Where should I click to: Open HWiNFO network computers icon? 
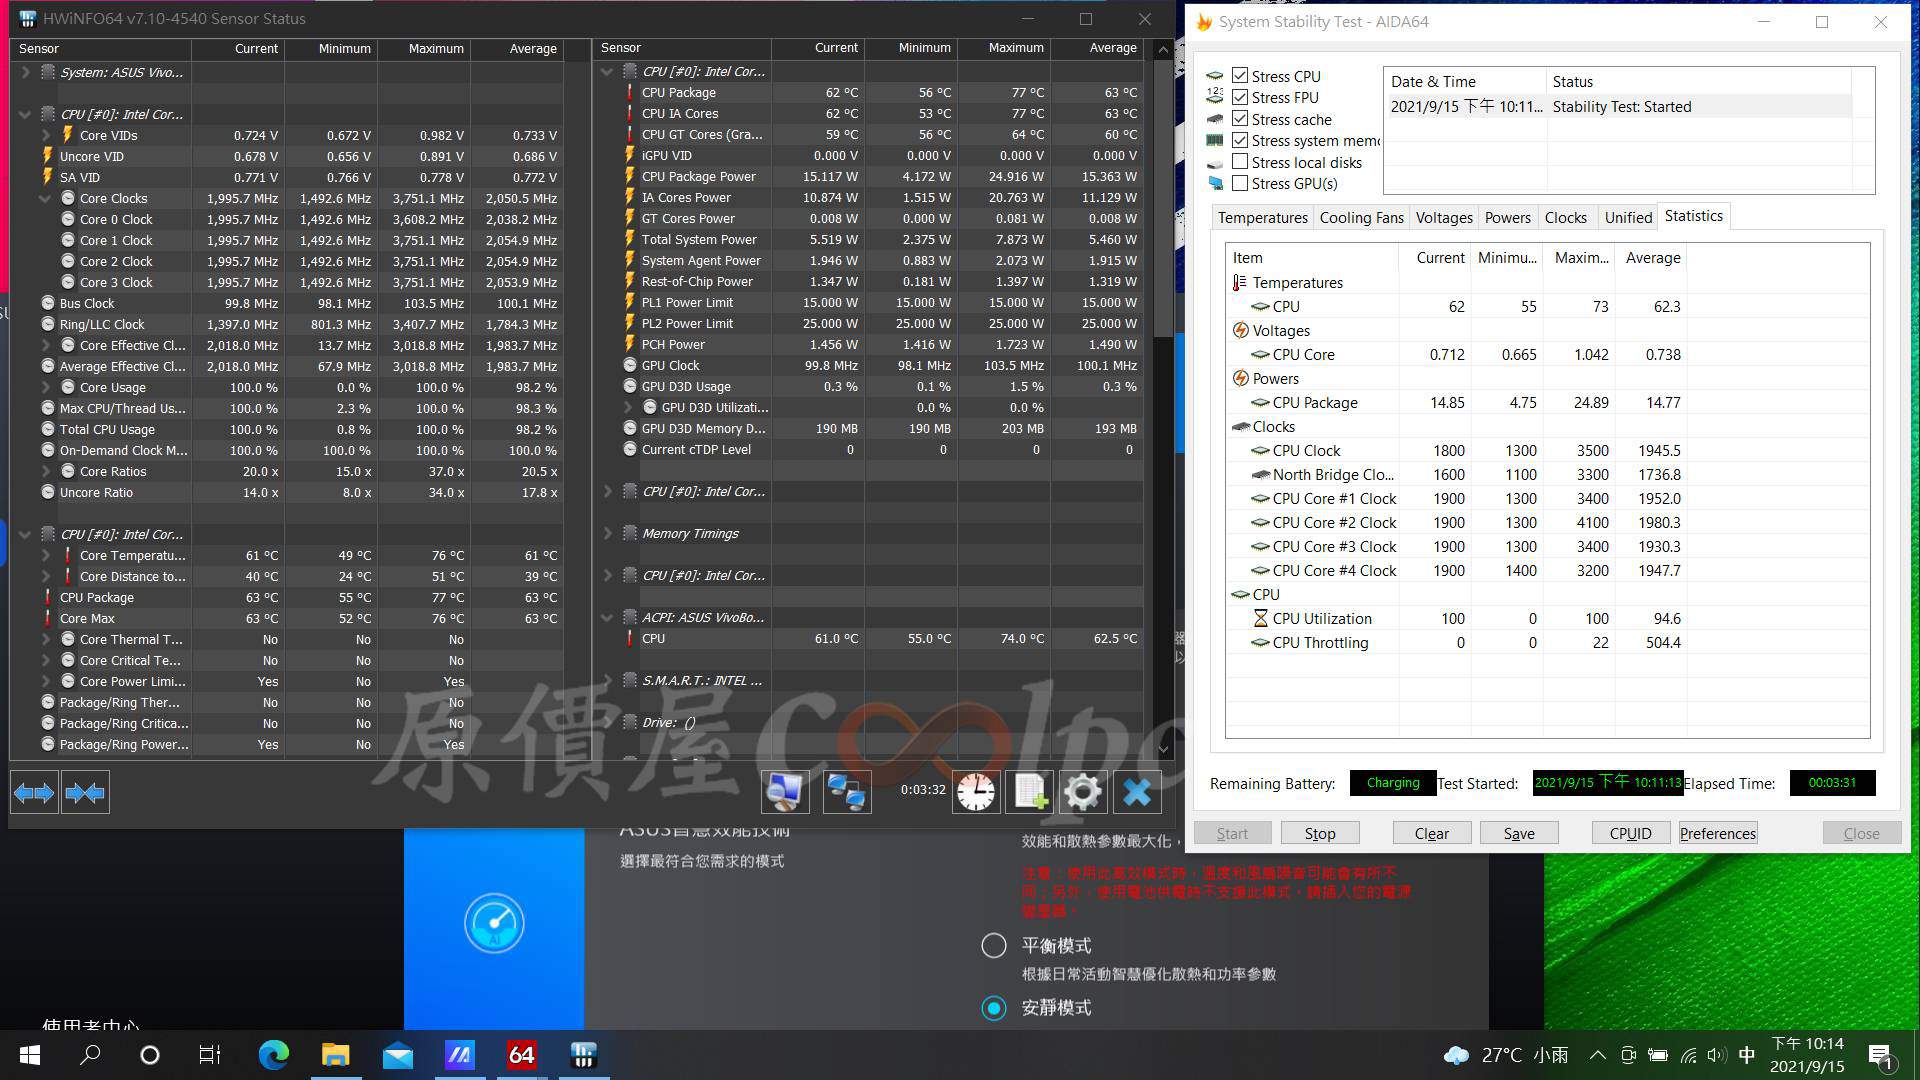(847, 793)
